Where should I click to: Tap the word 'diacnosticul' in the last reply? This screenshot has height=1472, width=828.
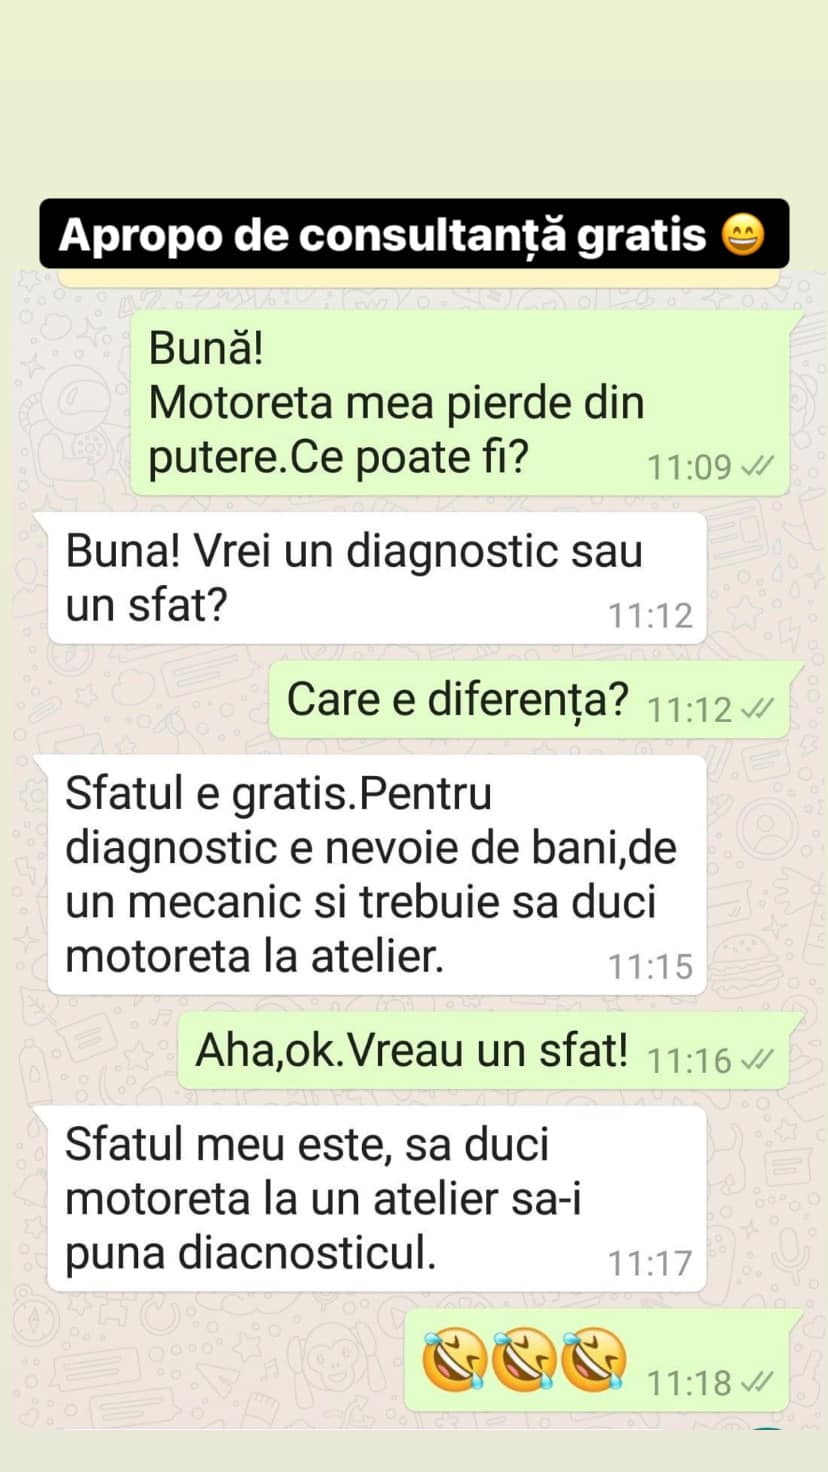point(308,1253)
